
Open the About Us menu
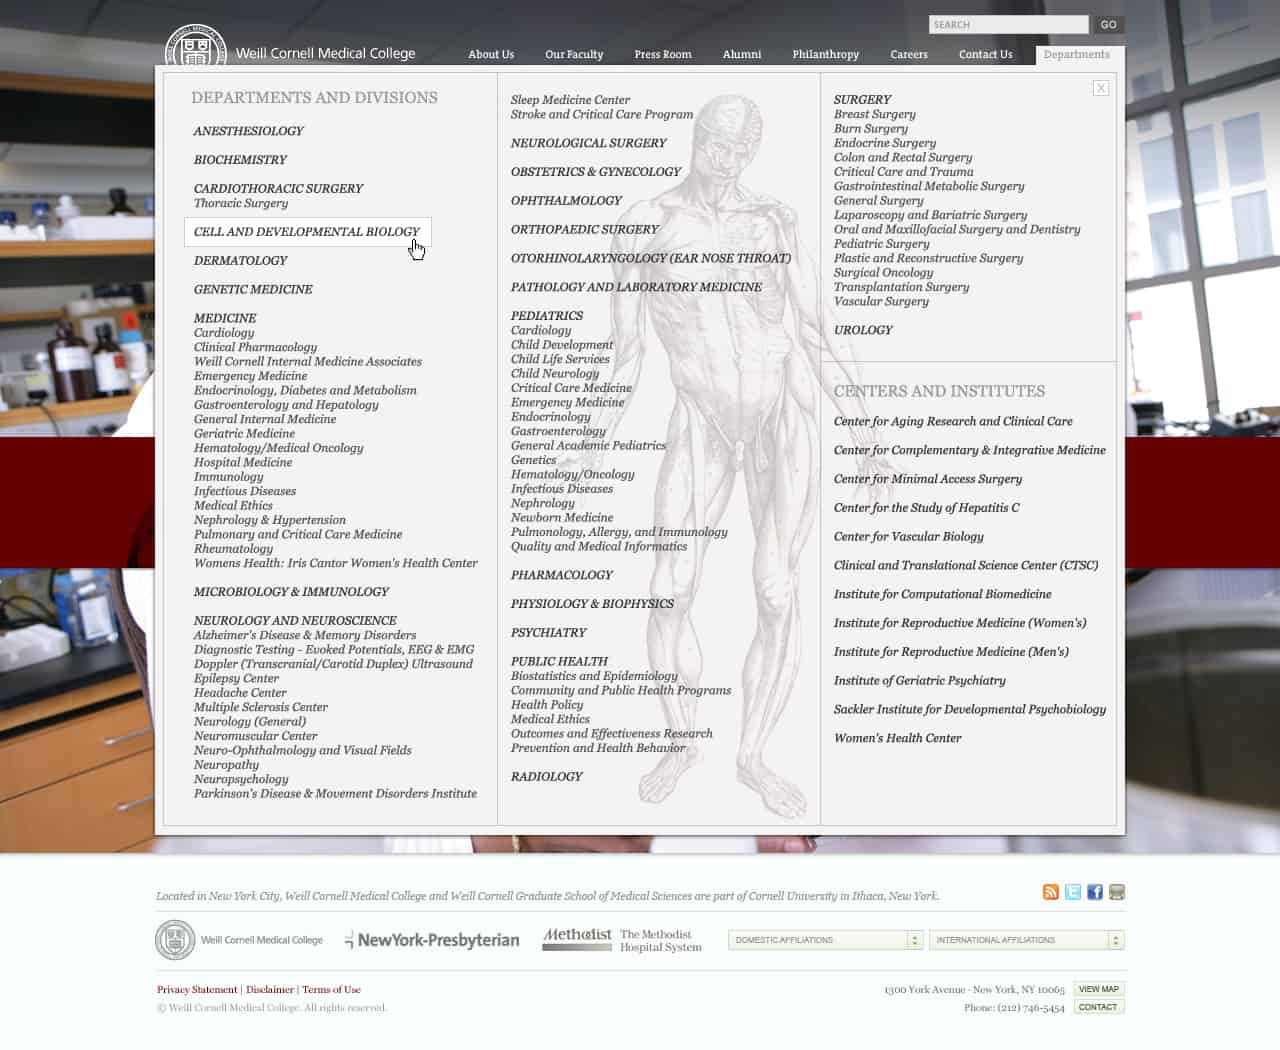(x=491, y=54)
